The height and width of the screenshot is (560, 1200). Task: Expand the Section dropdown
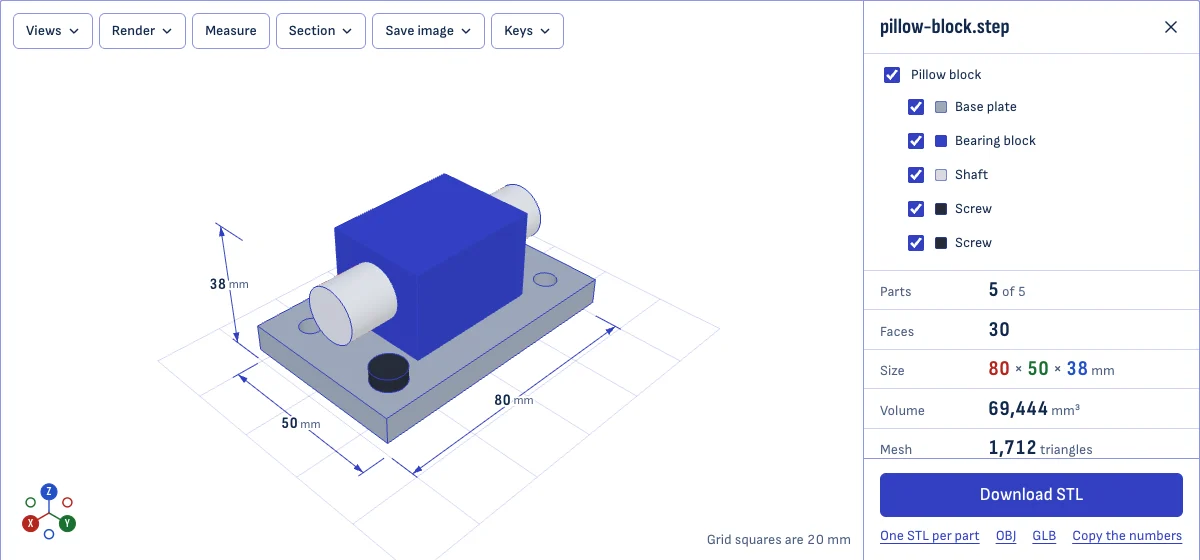coord(321,31)
